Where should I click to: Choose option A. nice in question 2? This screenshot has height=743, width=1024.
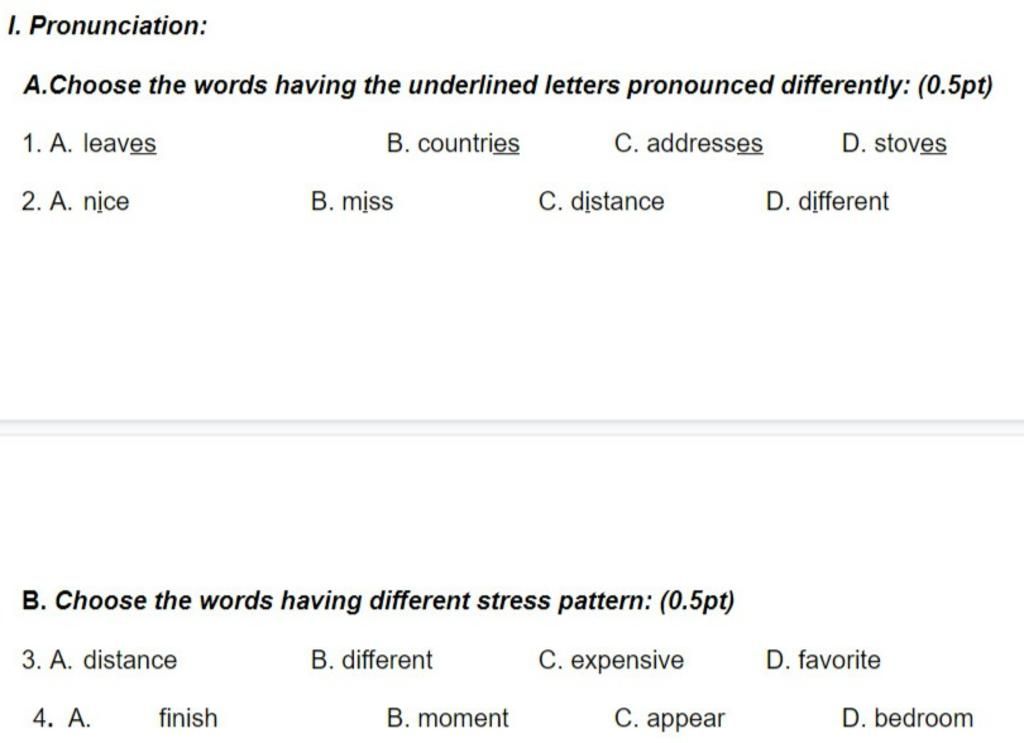(89, 201)
